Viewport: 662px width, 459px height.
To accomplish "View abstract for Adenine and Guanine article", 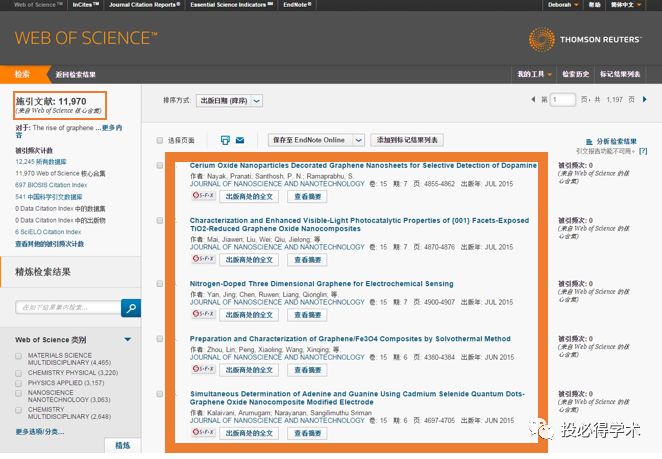I will (307, 433).
